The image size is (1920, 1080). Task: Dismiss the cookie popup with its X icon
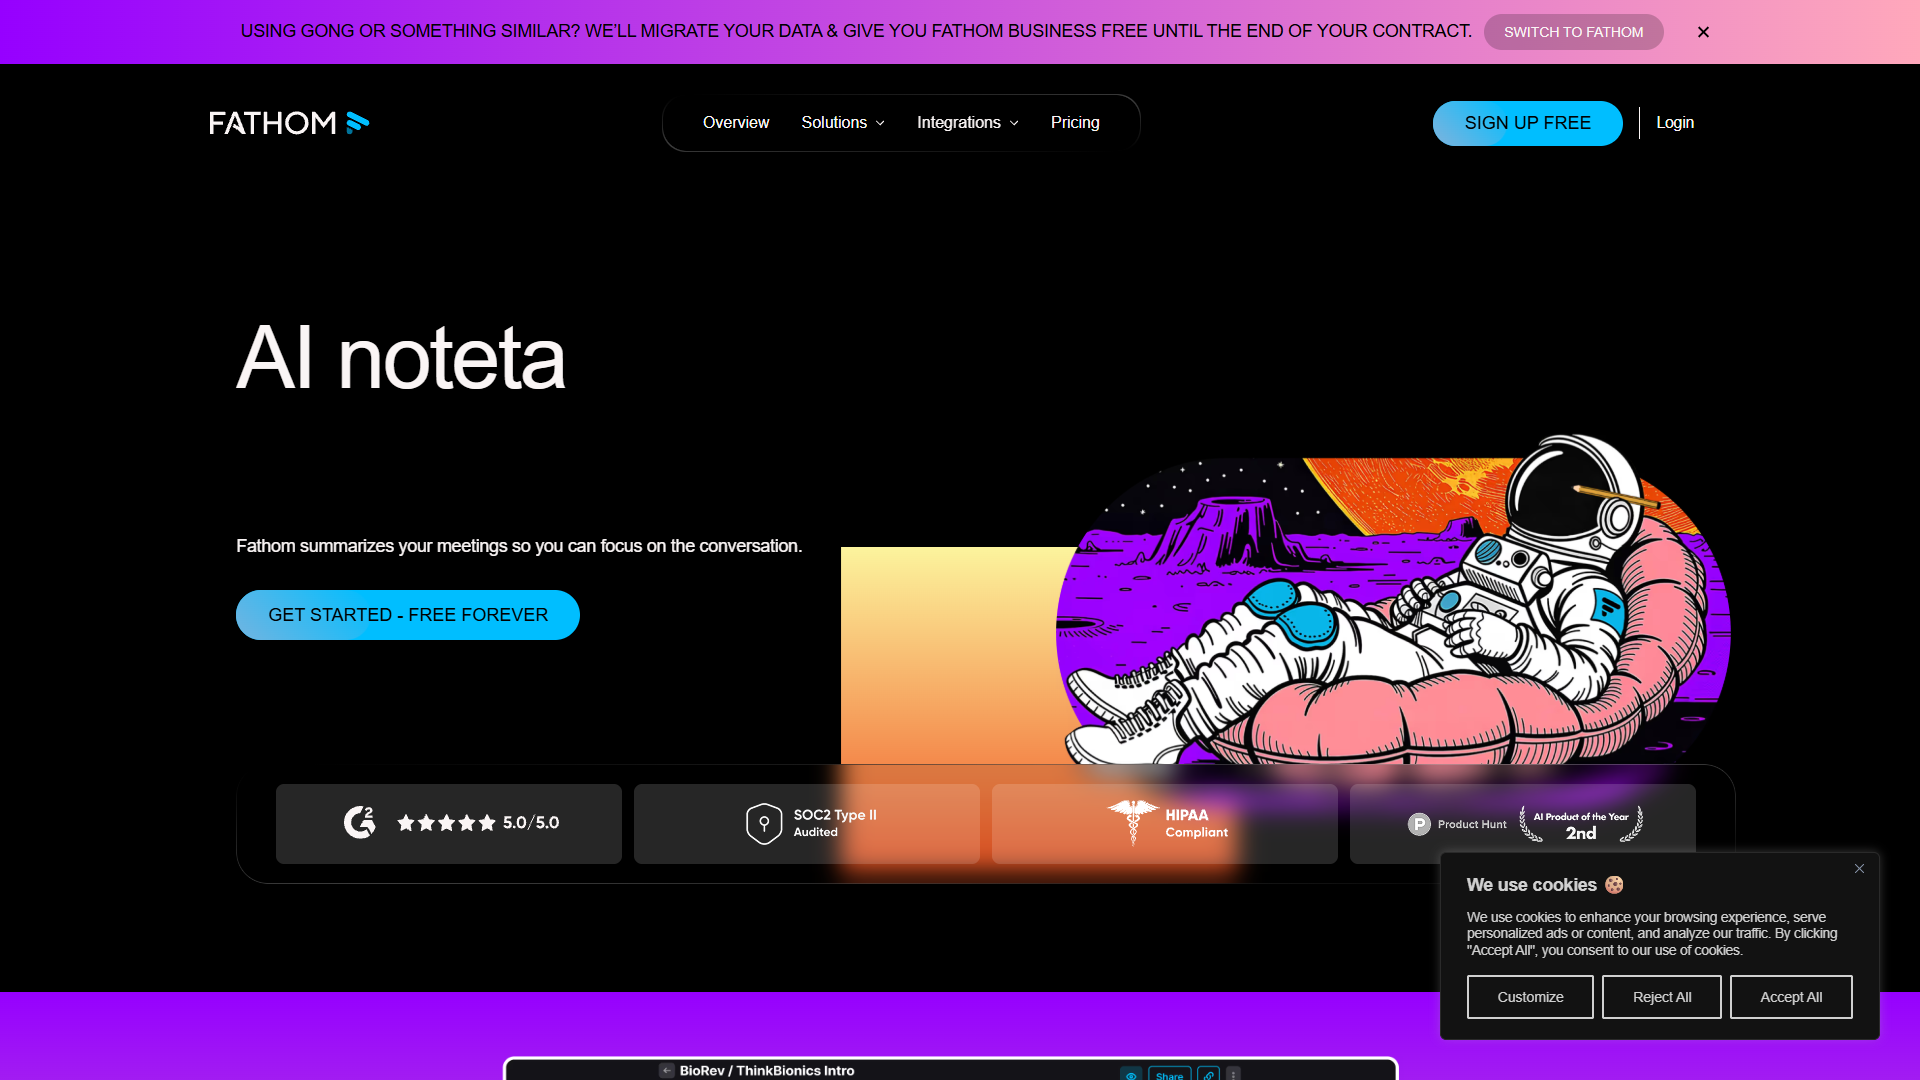[x=1859, y=868]
